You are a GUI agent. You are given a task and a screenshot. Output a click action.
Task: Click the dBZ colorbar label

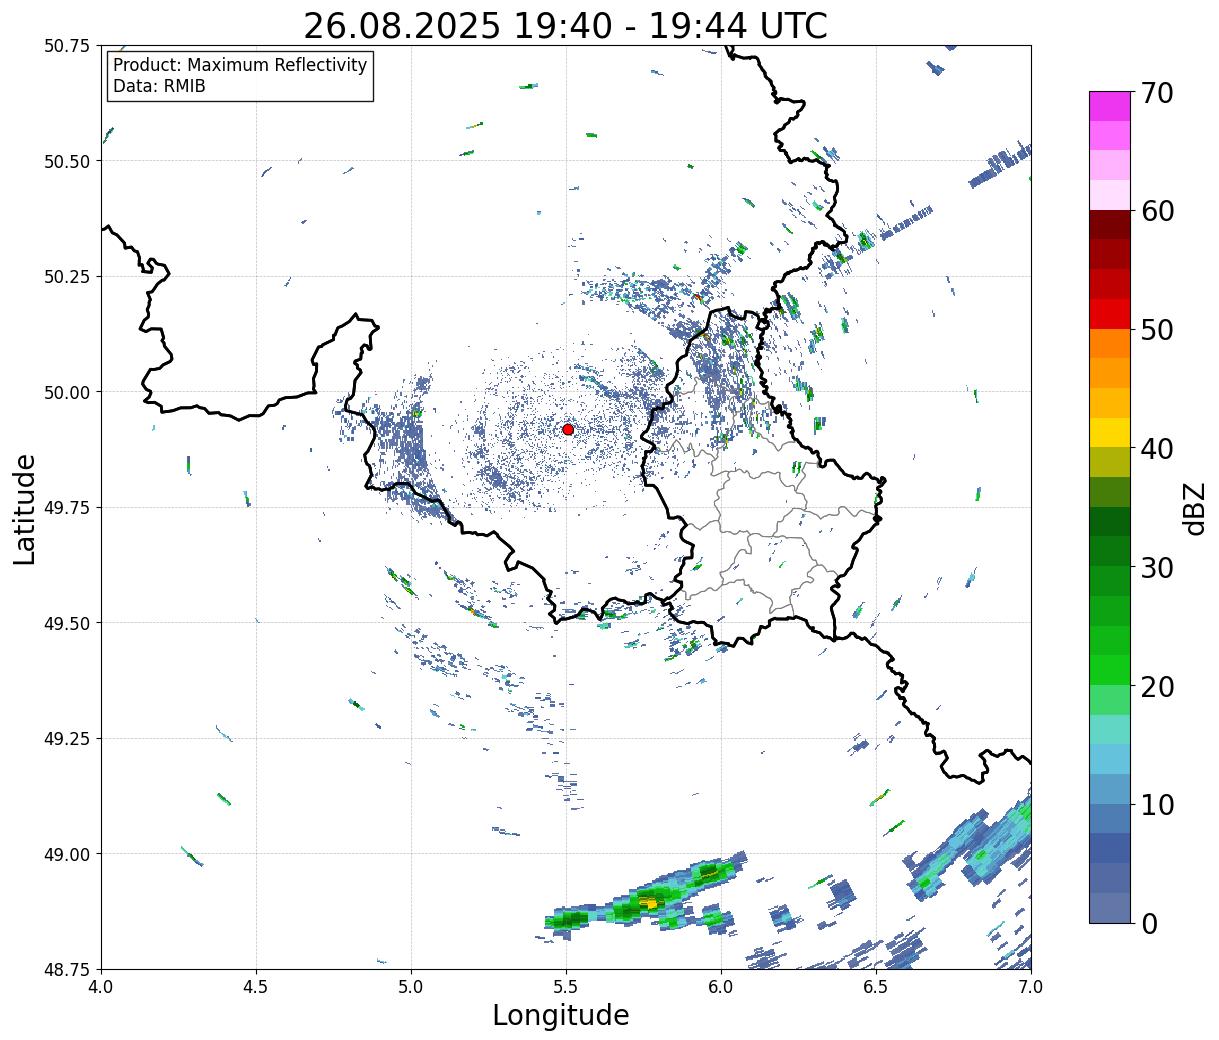click(x=1194, y=508)
